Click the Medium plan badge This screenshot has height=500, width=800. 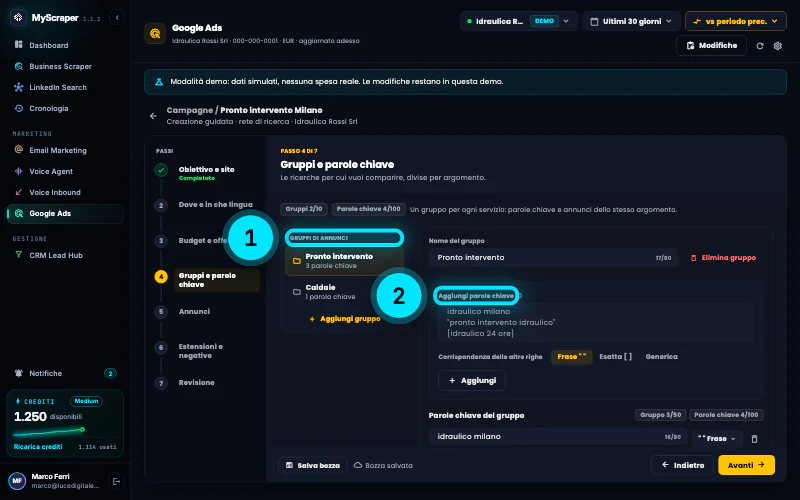86,401
